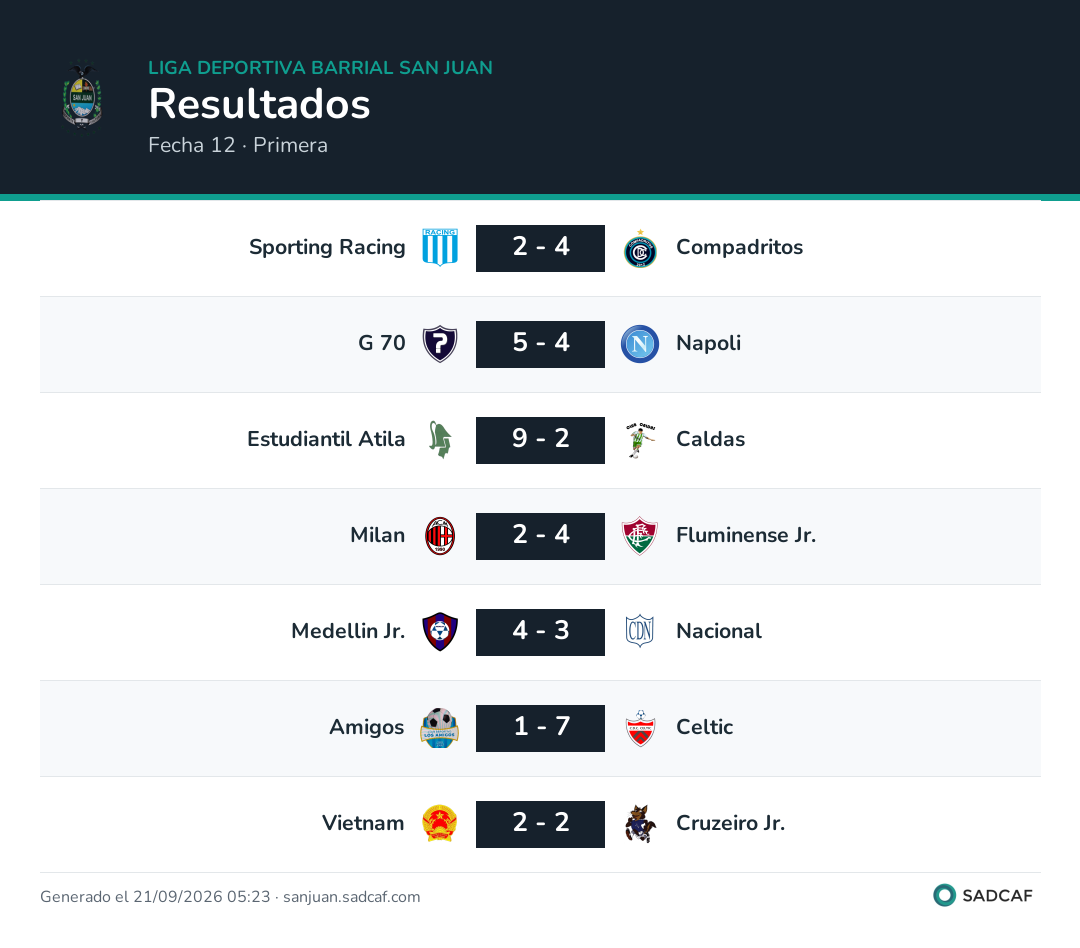This screenshot has height=948, width=1080.
Task: Click the Sporting Racing team crest
Action: [440, 247]
